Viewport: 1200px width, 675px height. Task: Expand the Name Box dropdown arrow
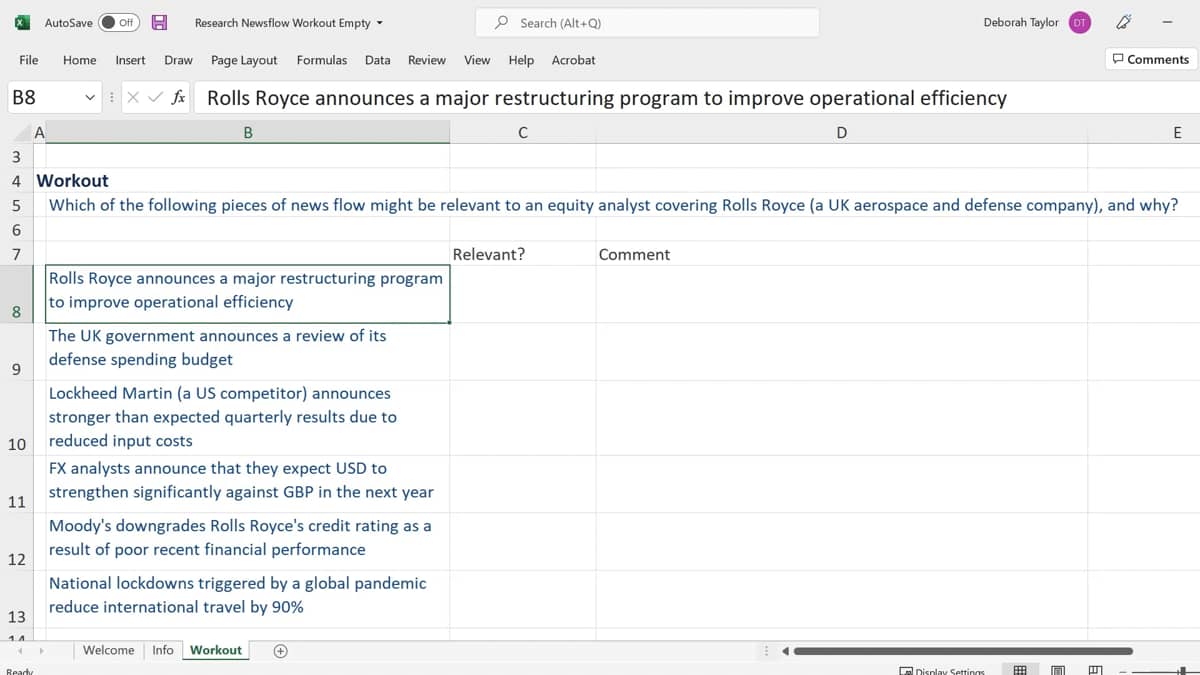(90, 98)
